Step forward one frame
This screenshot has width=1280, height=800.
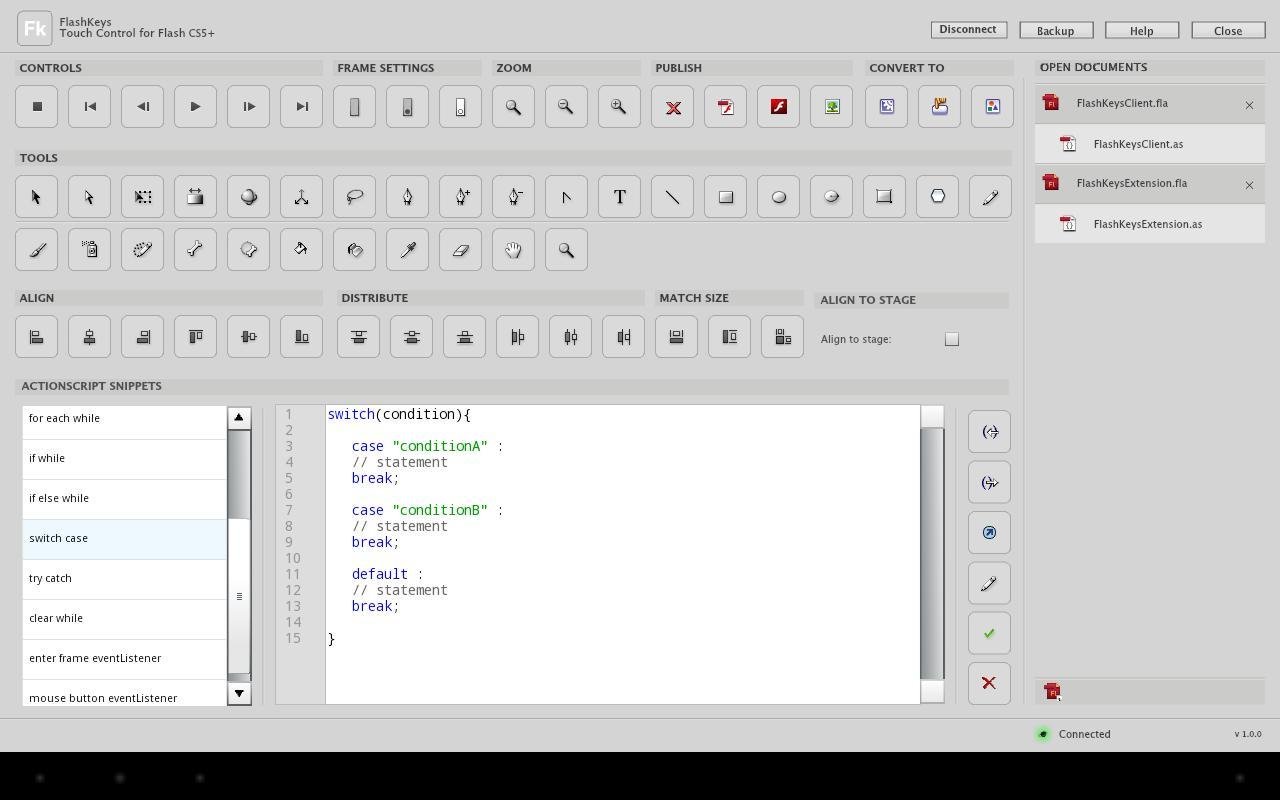tap(249, 107)
